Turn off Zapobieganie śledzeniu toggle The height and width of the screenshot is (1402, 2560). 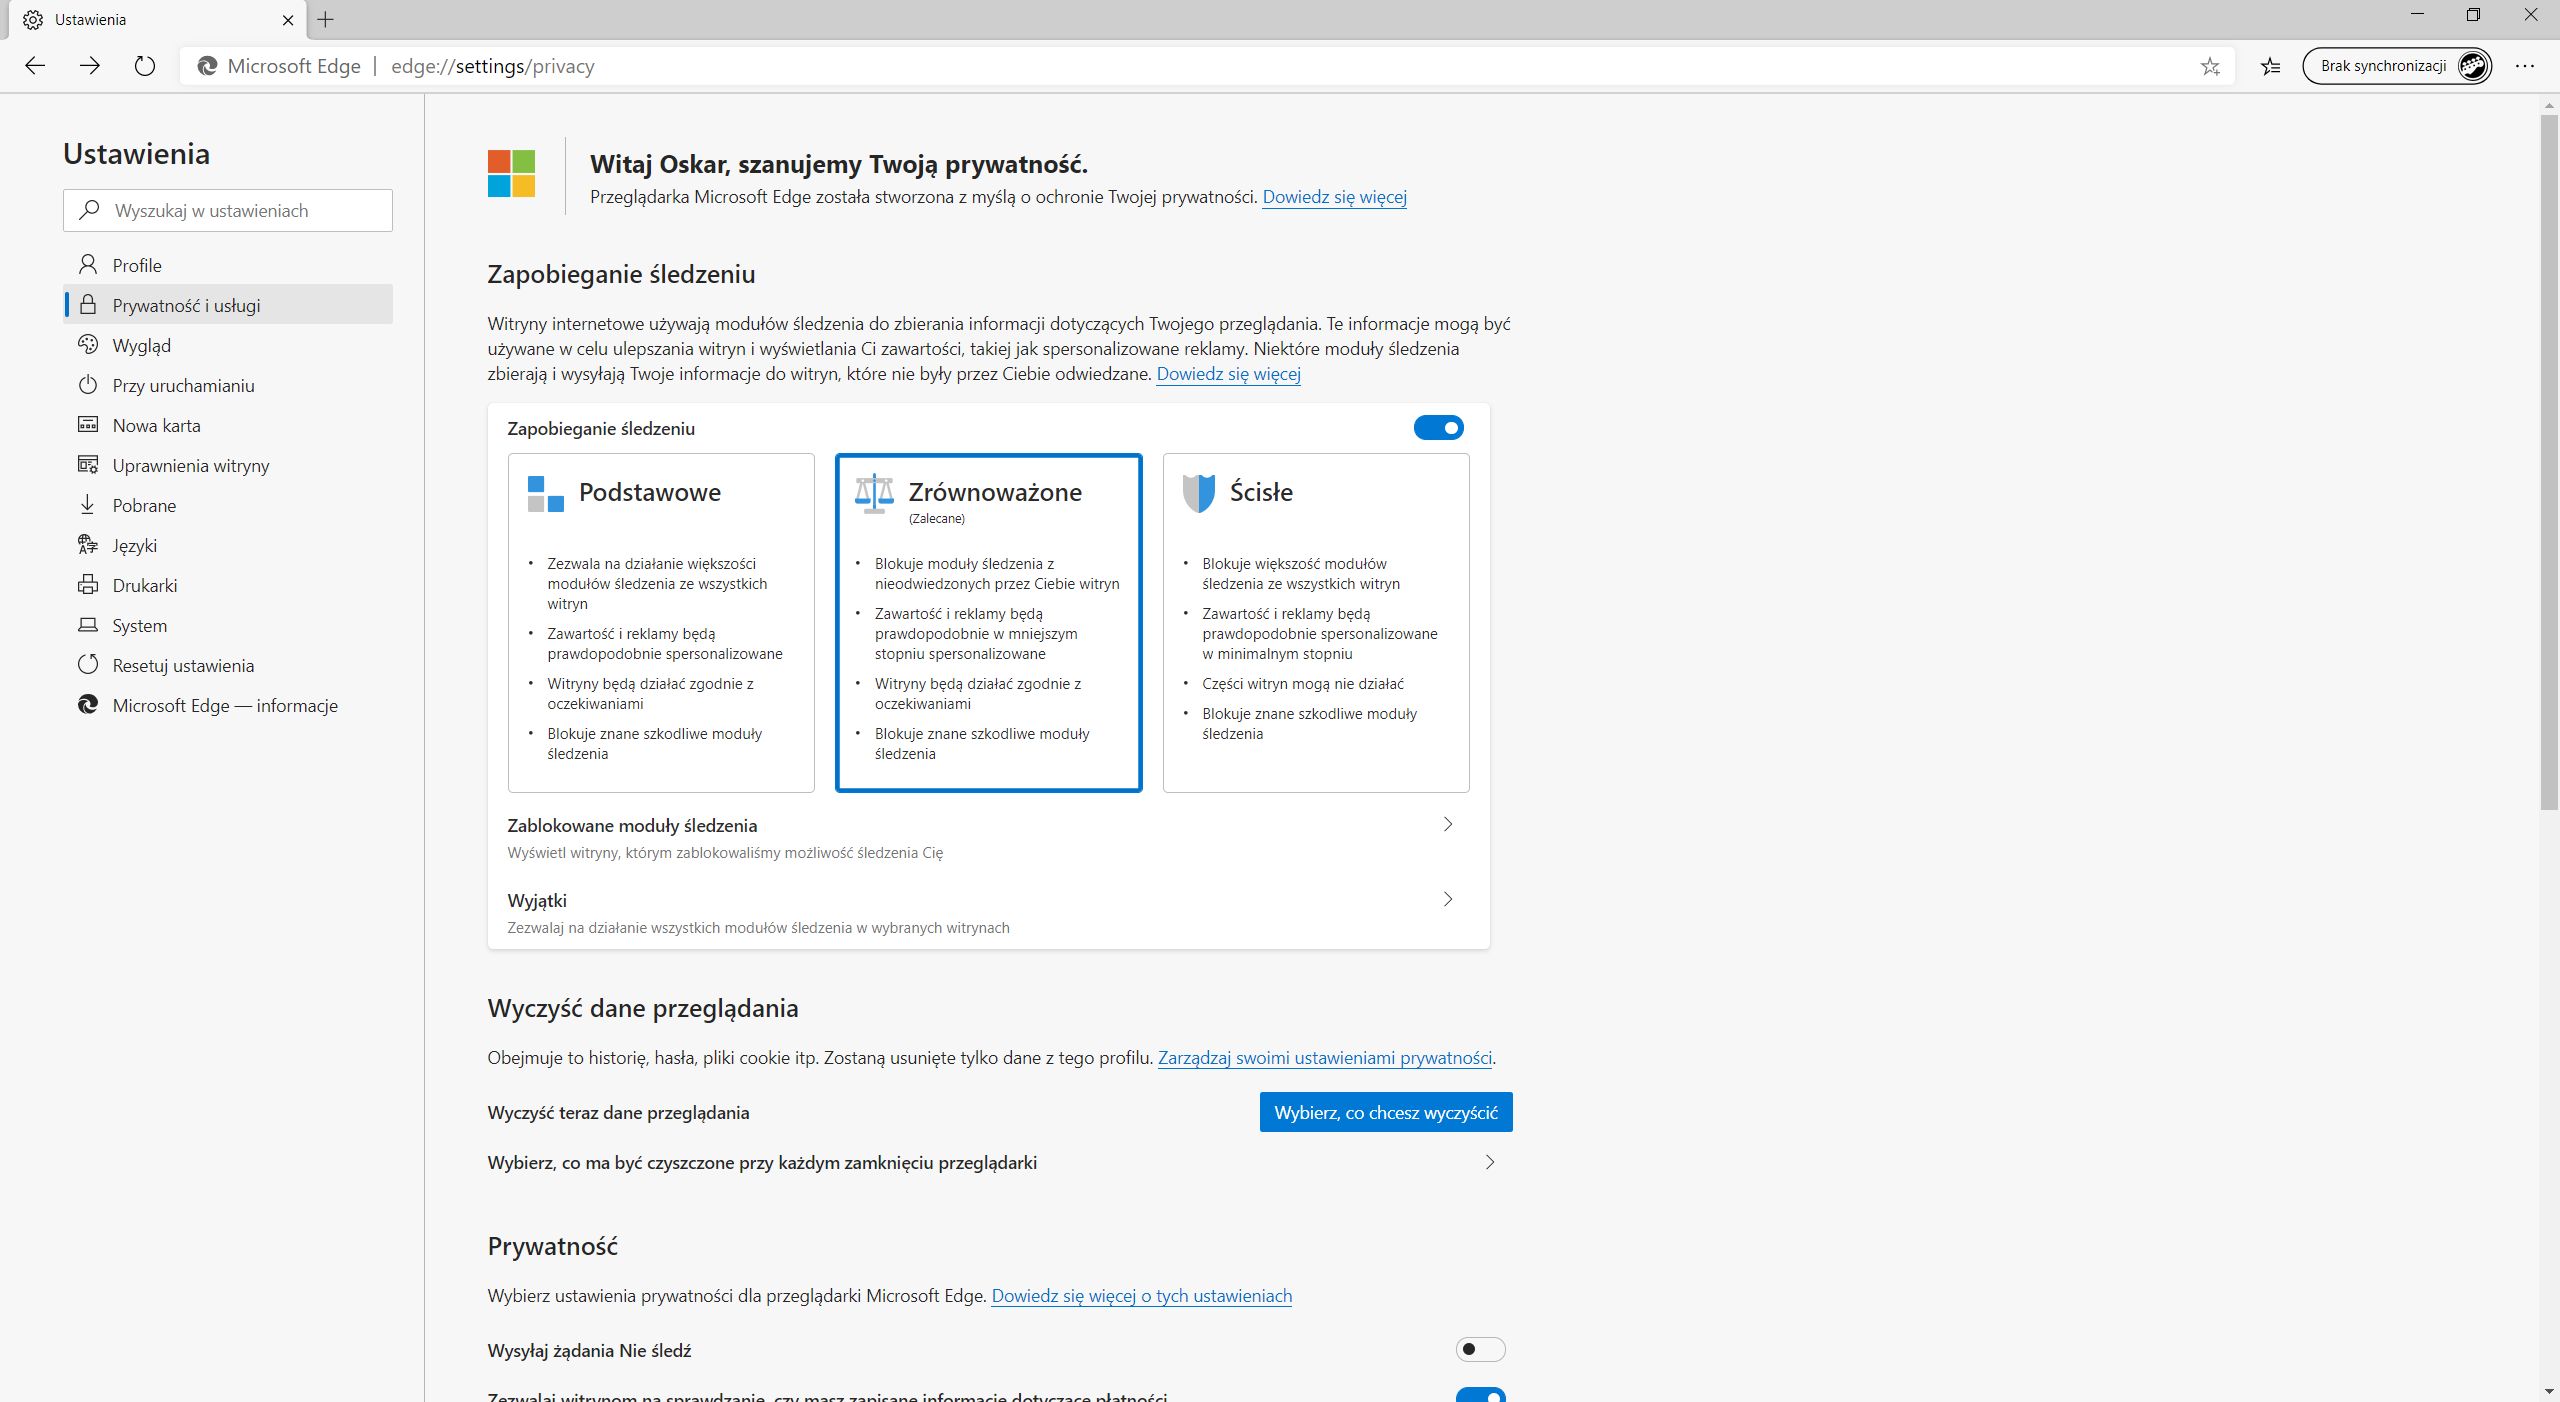[1438, 428]
